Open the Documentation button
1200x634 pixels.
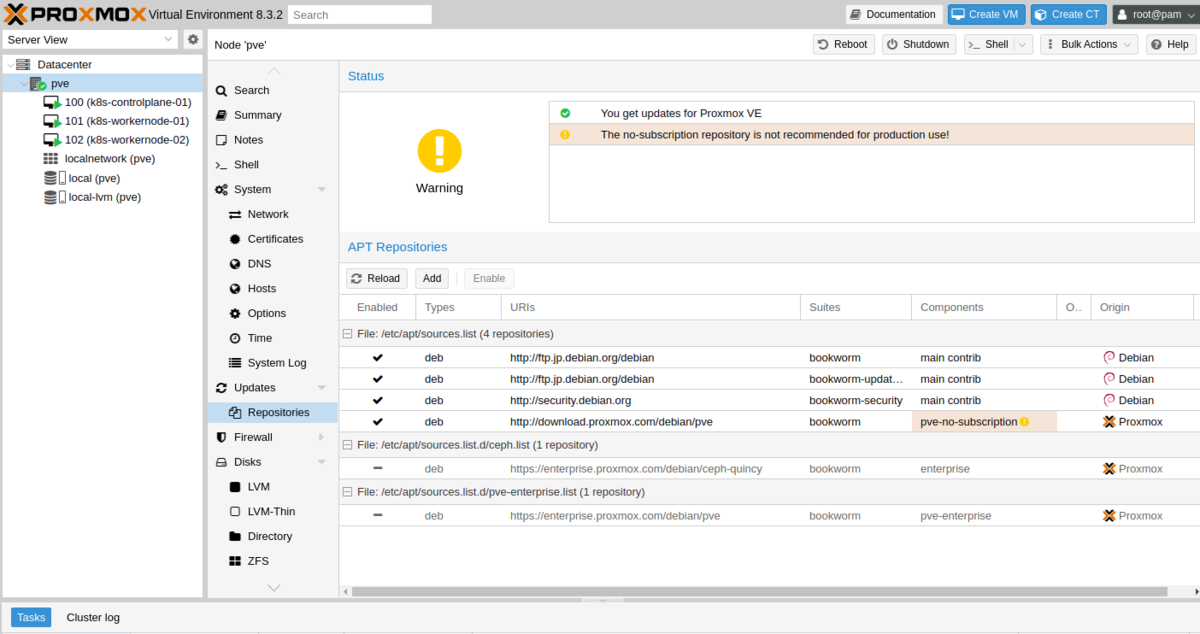(894, 14)
